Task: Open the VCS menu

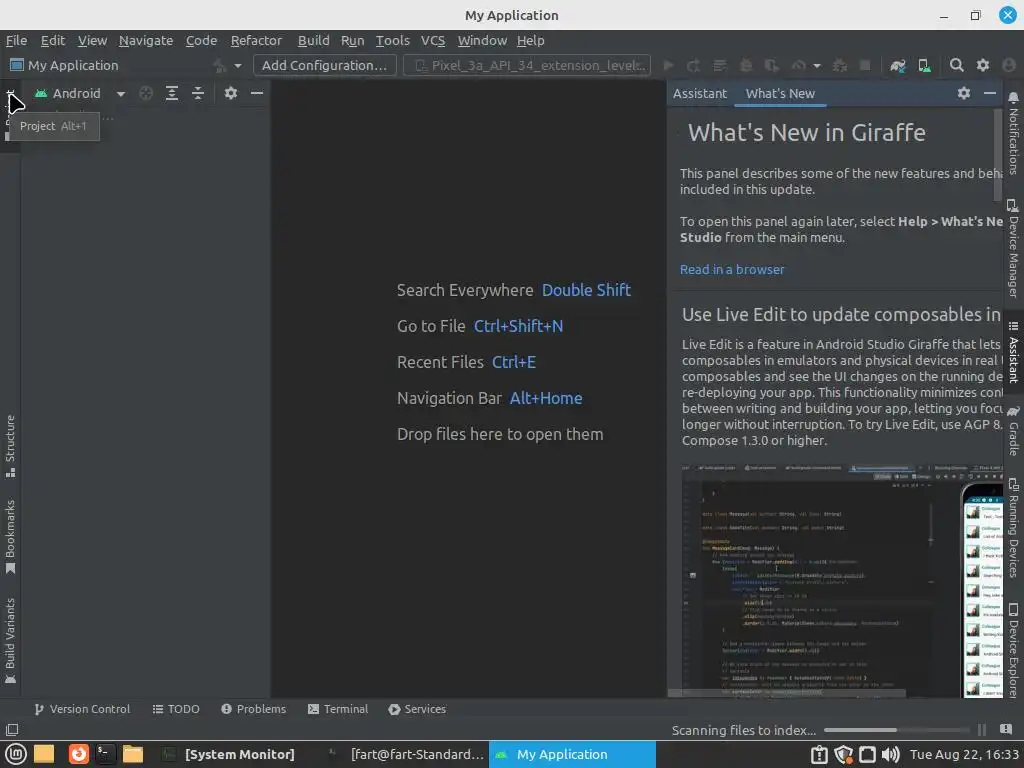Action: click(432, 40)
